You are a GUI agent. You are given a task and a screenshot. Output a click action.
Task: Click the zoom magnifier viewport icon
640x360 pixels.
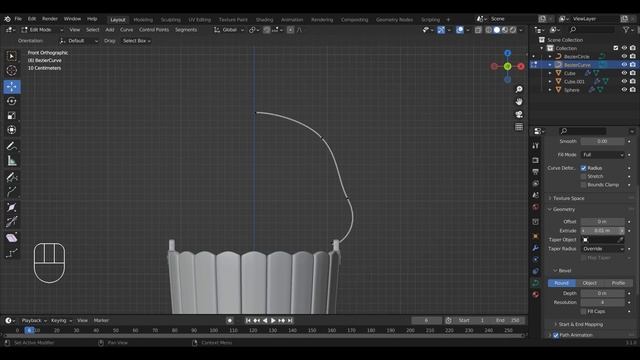click(x=519, y=89)
